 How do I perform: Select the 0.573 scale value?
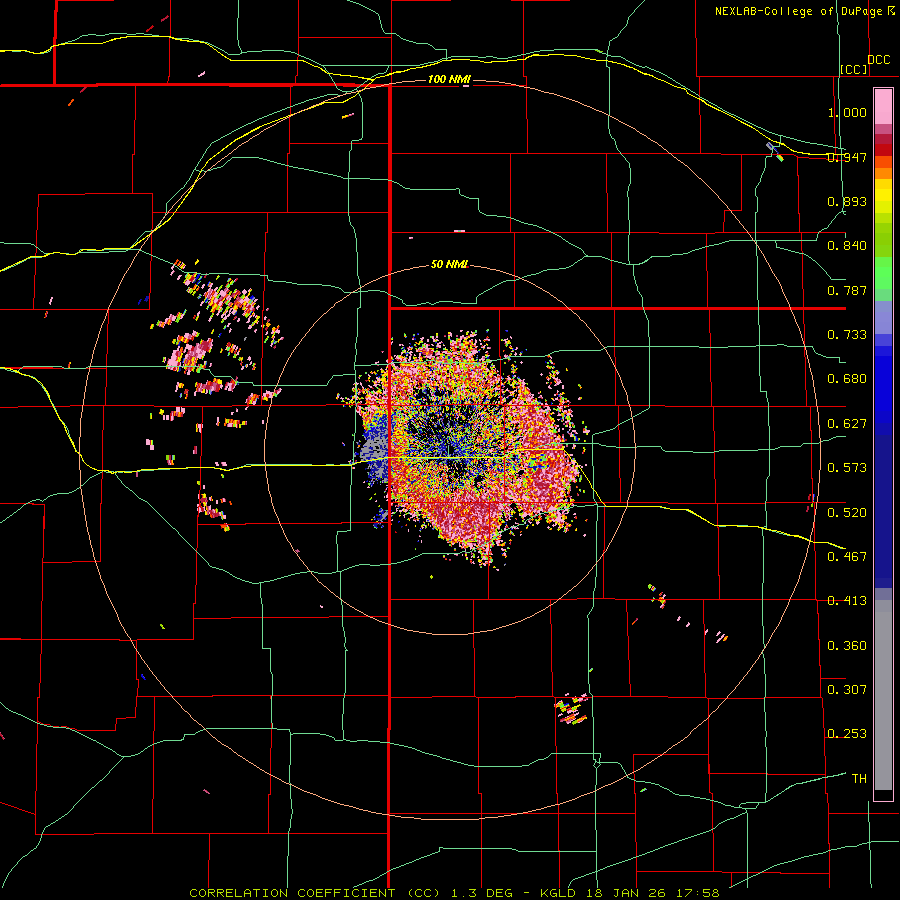tap(847, 467)
